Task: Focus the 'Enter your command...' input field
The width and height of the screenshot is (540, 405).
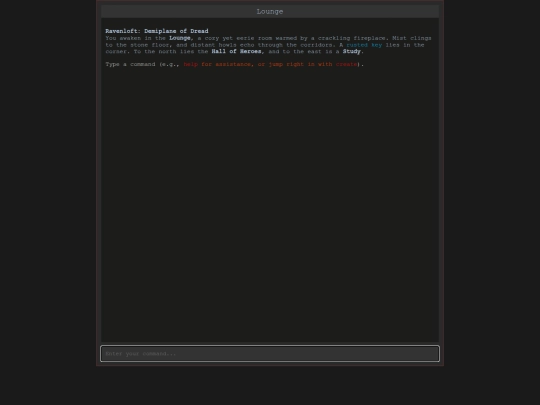Action: coord(270,354)
